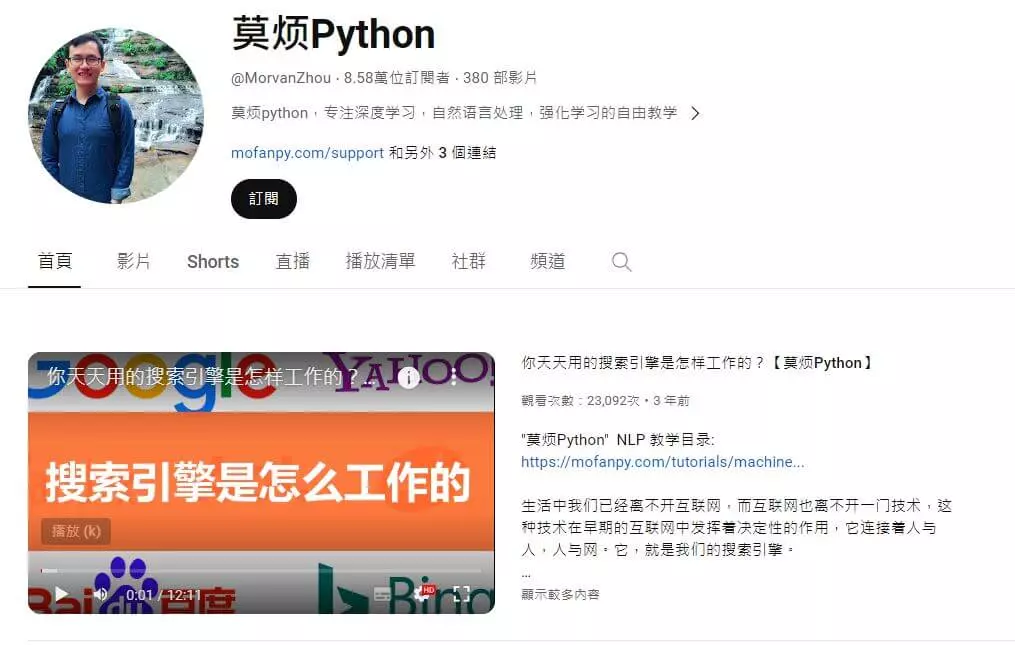This screenshot has height=645, width=1015.
Task: Subscribe with the 訂閱 button
Action: coord(264,199)
